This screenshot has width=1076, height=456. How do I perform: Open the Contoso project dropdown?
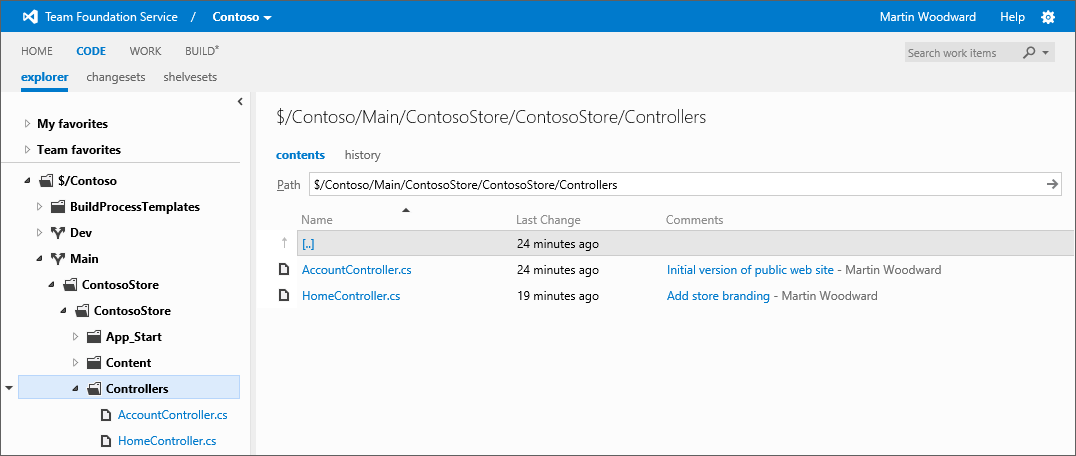242,17
